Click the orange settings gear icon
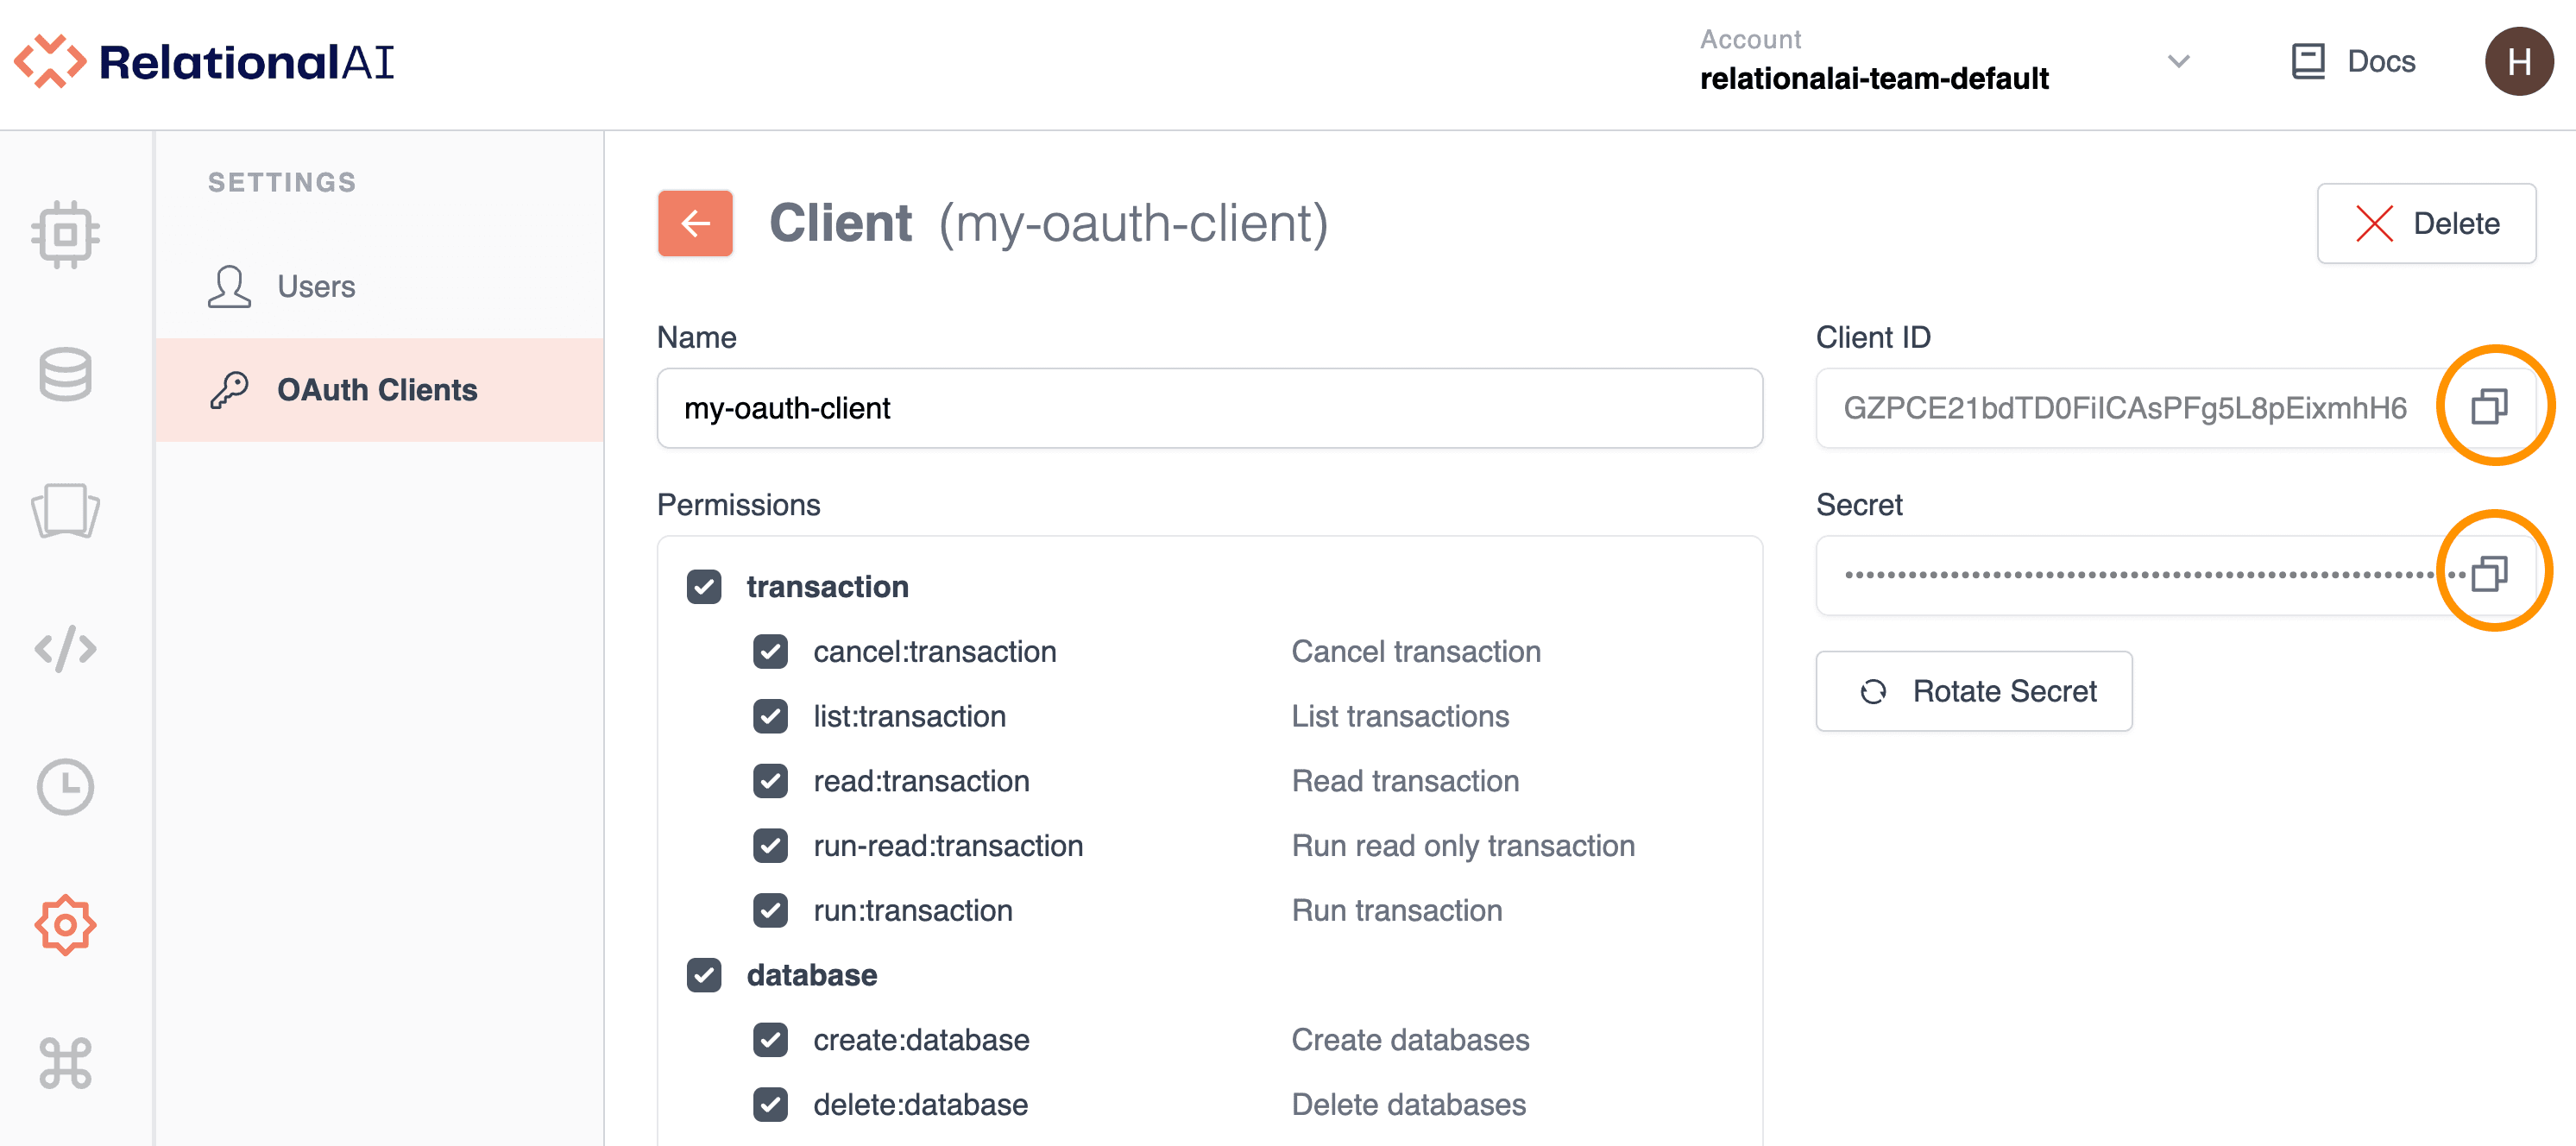 click(x=65, y=925)
